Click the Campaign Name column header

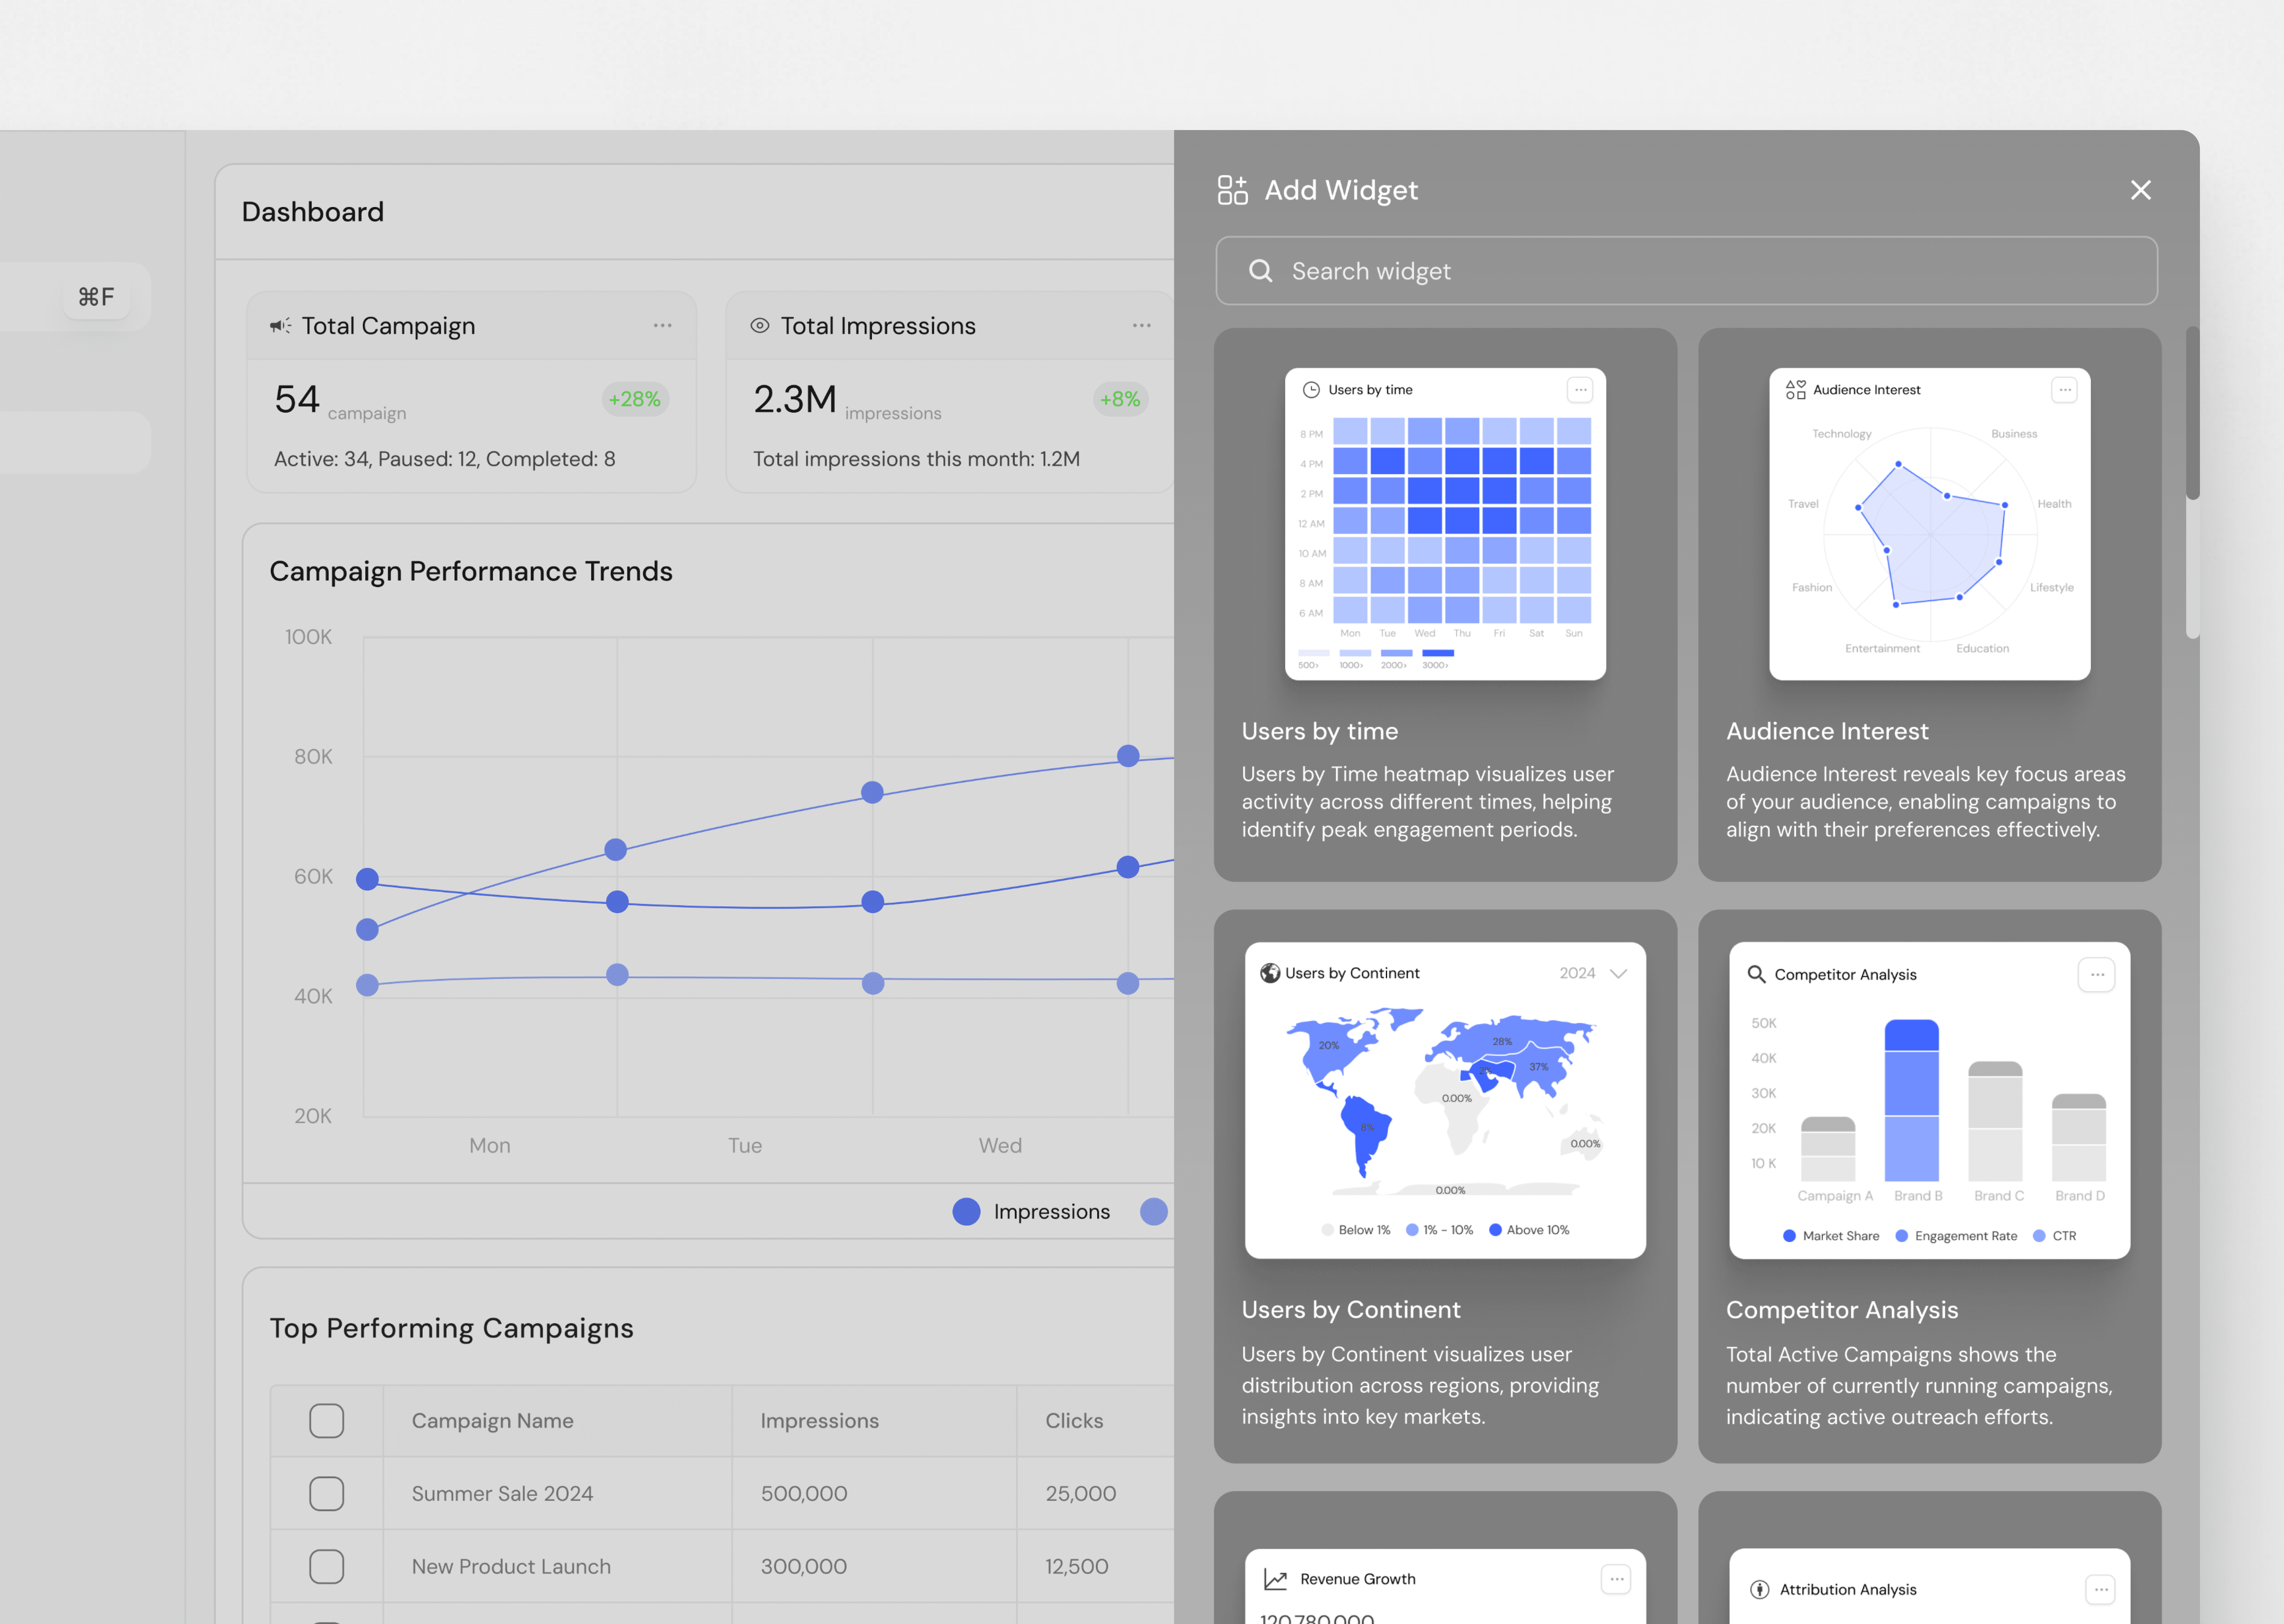pos(492,1421)
